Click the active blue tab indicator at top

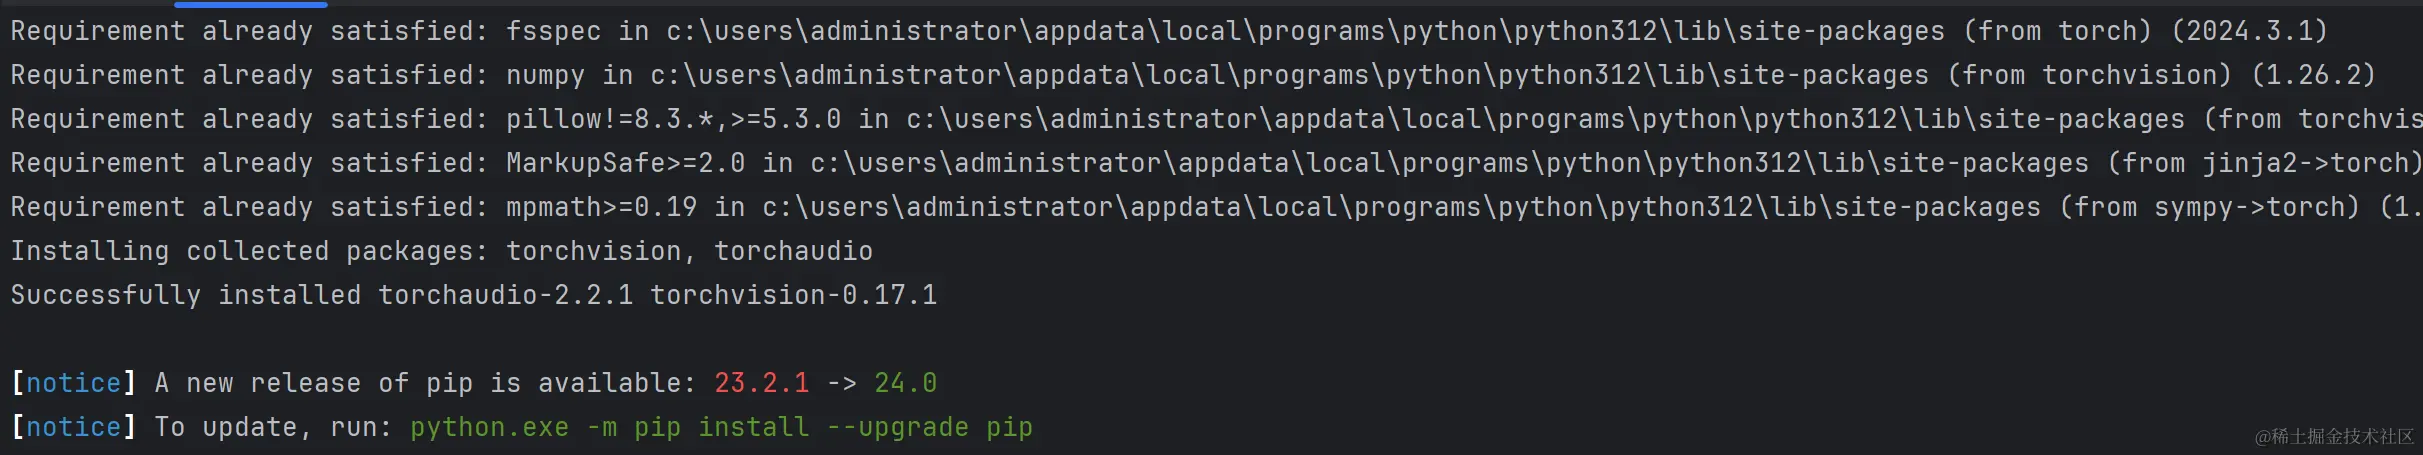click(251, 4)
